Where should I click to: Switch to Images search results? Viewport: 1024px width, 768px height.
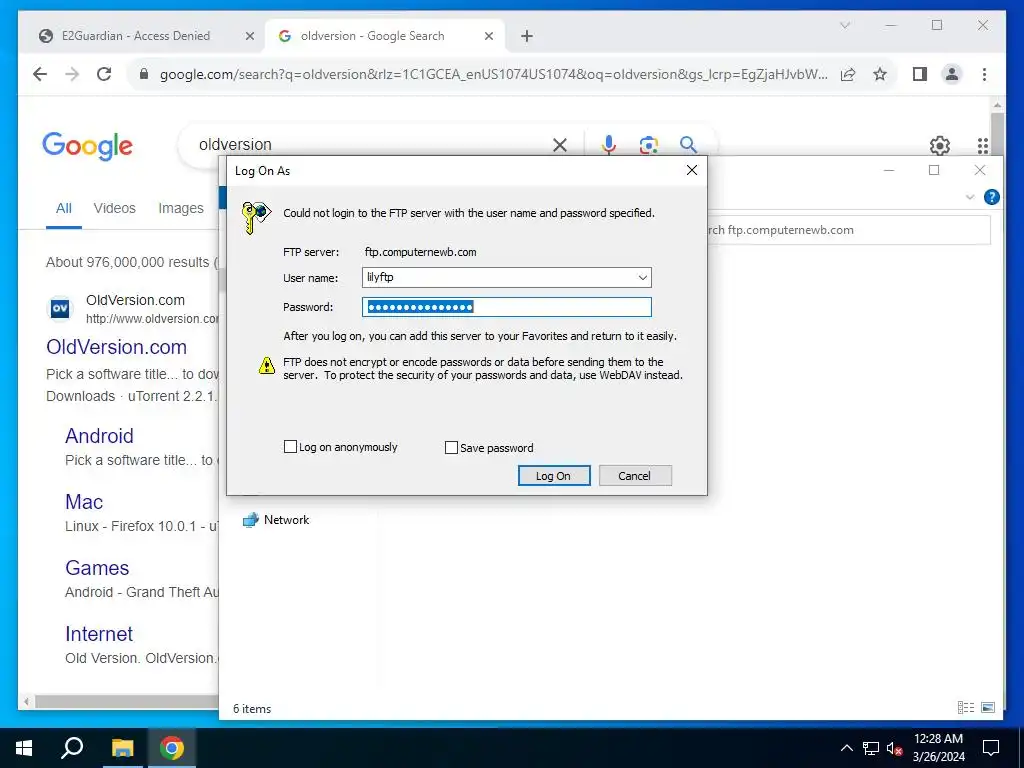(181, 208)
